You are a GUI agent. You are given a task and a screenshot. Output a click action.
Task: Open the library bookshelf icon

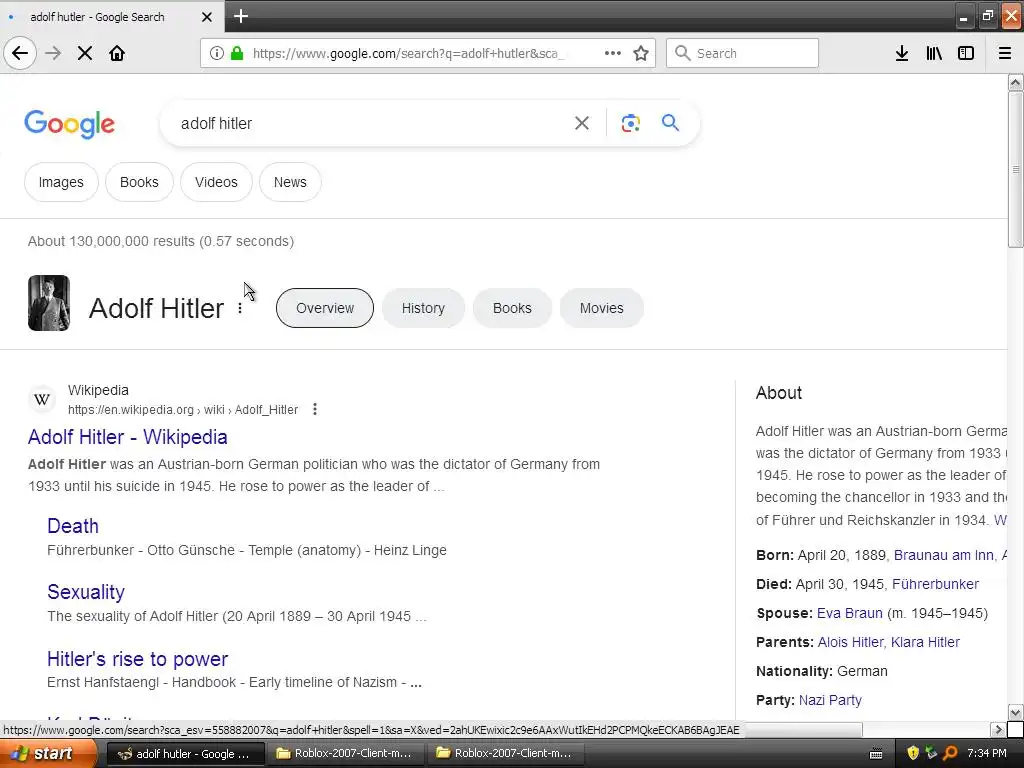click(x=934, y=53)
